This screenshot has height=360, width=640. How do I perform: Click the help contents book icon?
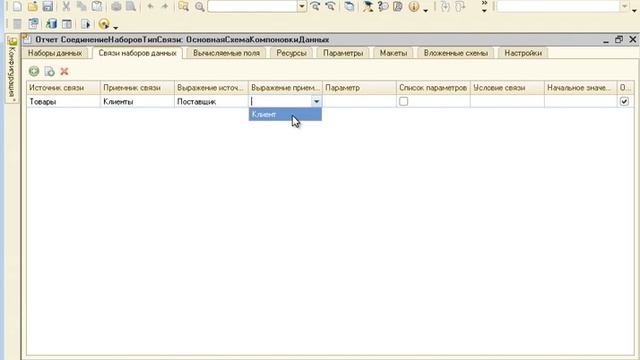398,6
